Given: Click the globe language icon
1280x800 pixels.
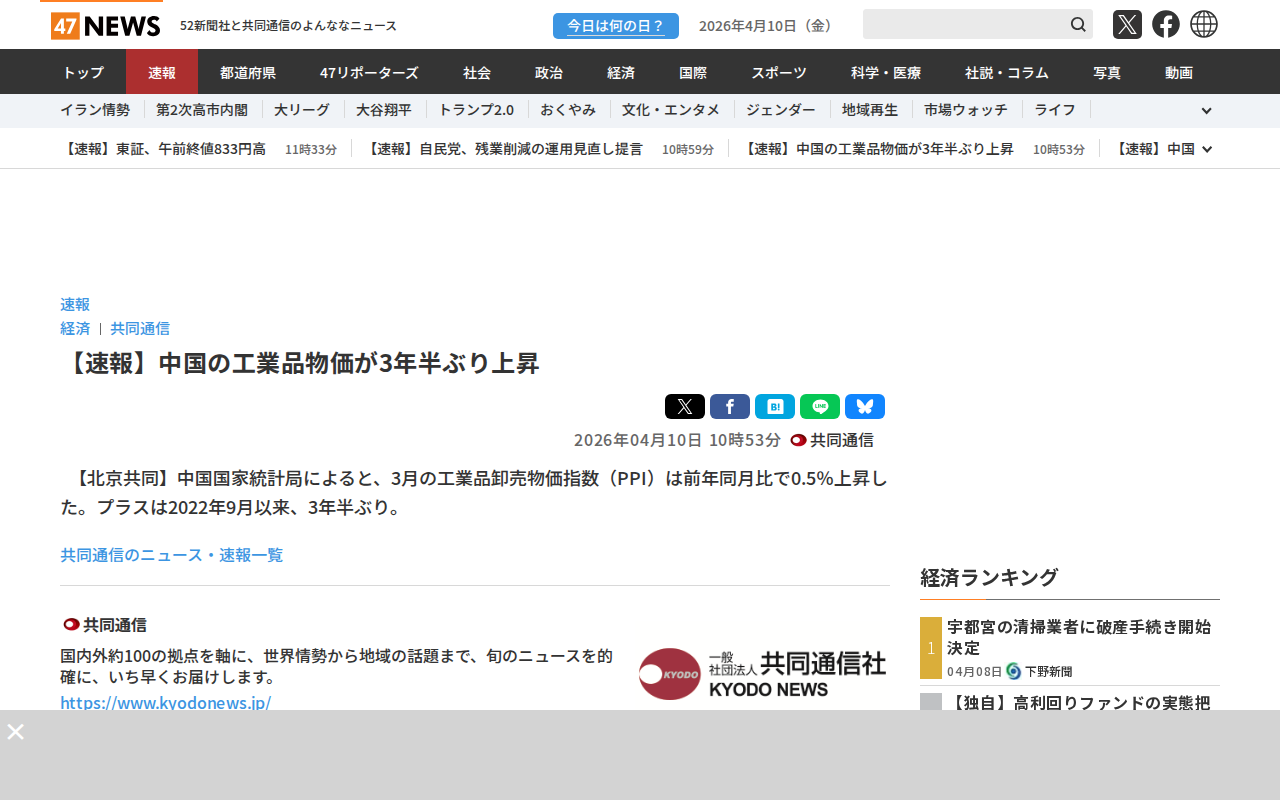Looking at the screenshot, I should coord(1204,24).
